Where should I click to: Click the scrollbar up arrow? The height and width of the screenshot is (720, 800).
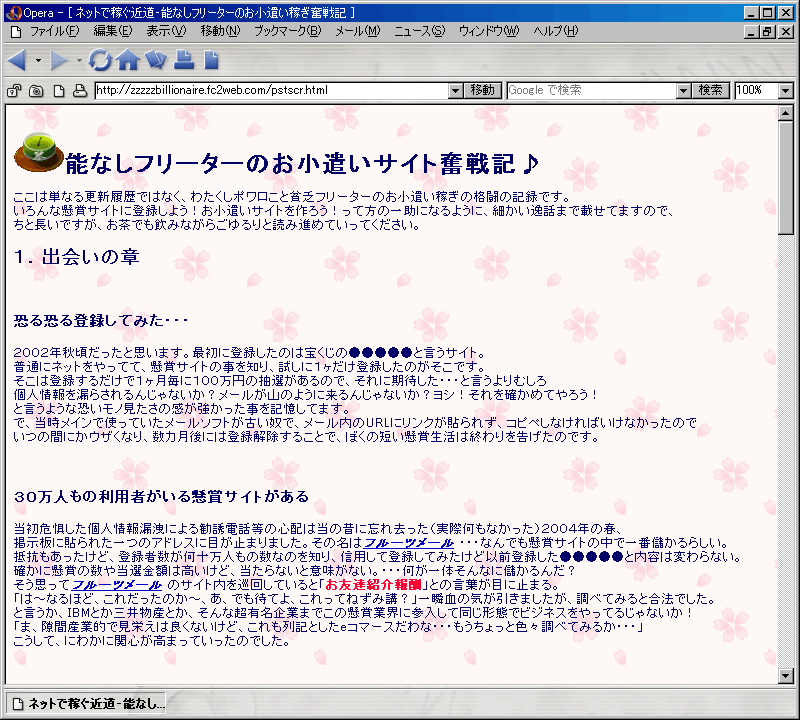point(786,114)
